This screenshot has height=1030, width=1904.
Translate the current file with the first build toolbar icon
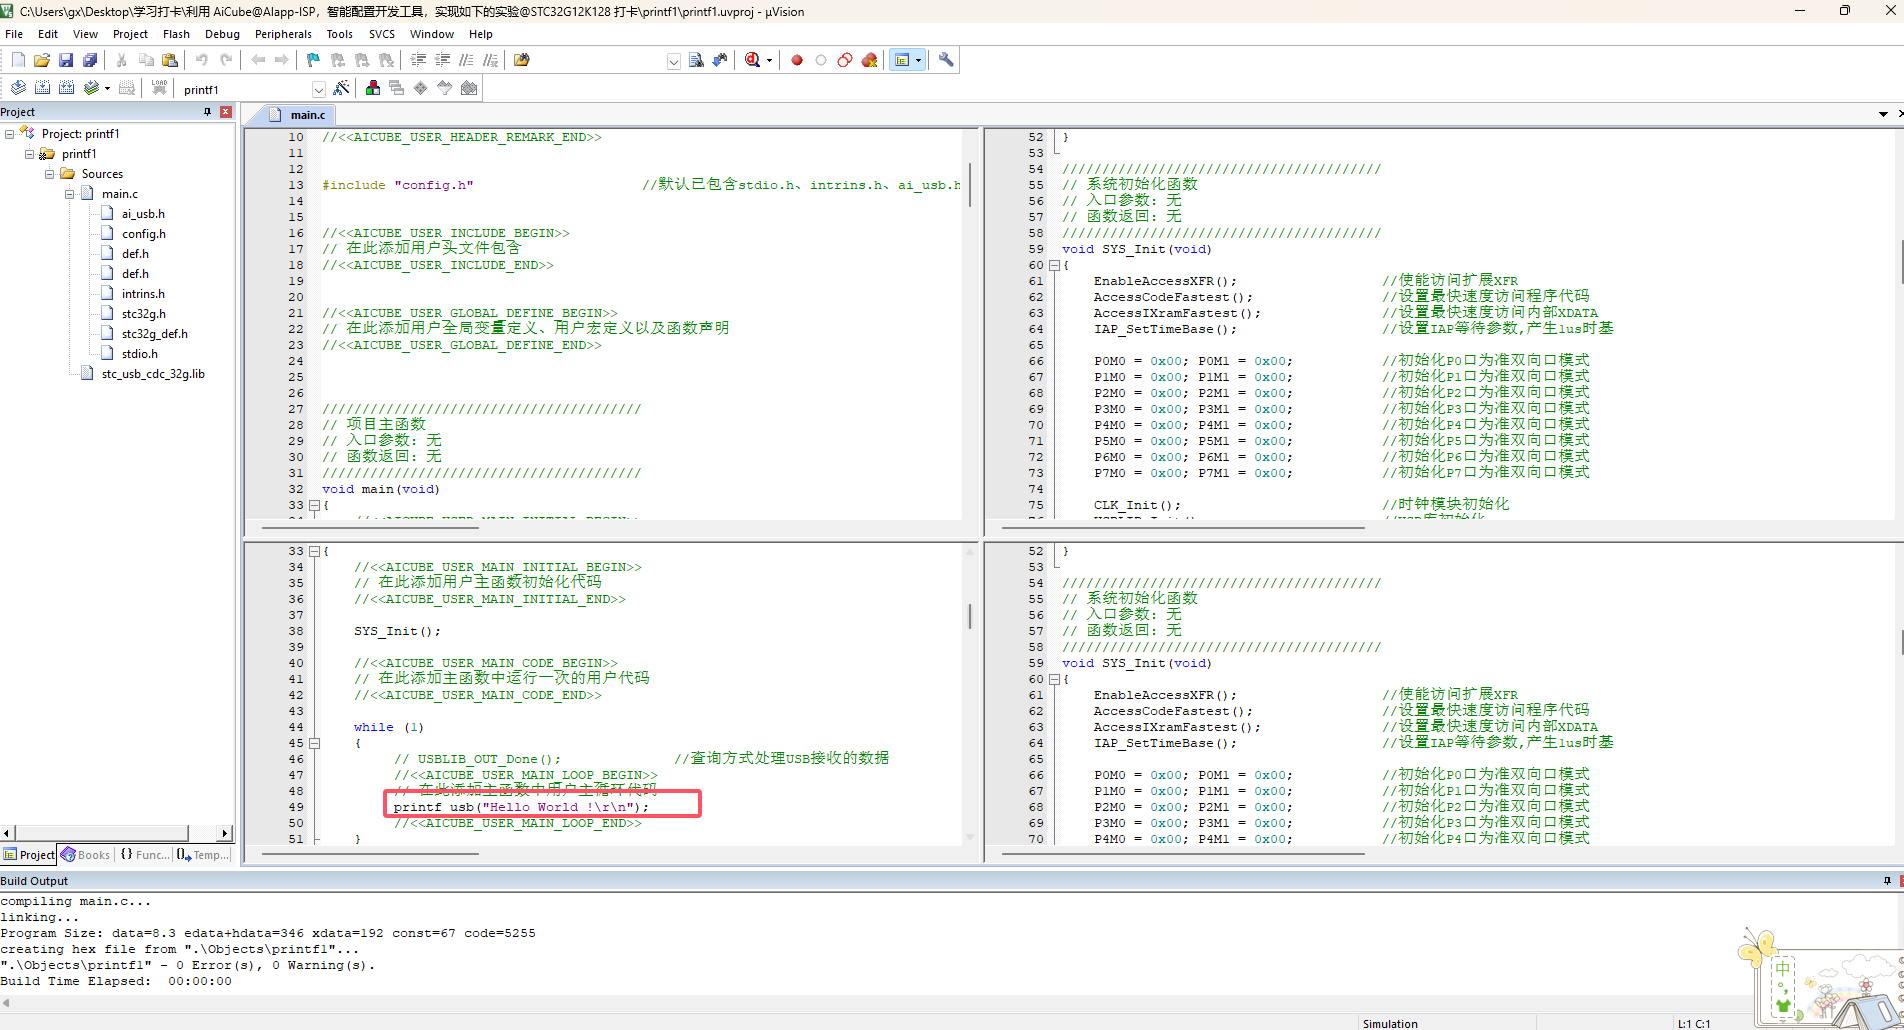point(18,88)
